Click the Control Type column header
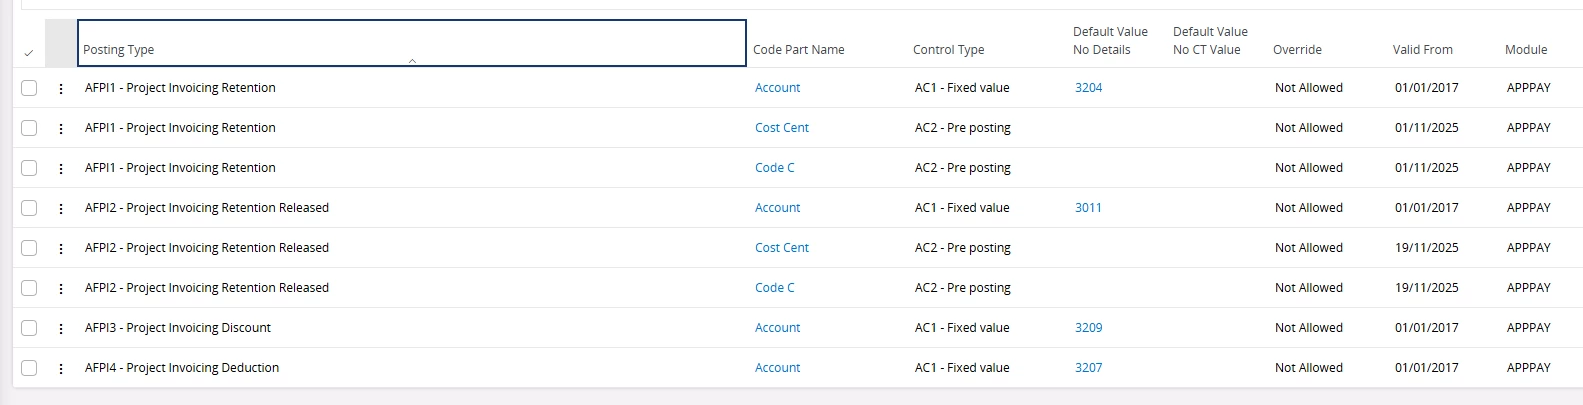 [x=948, y=50]
